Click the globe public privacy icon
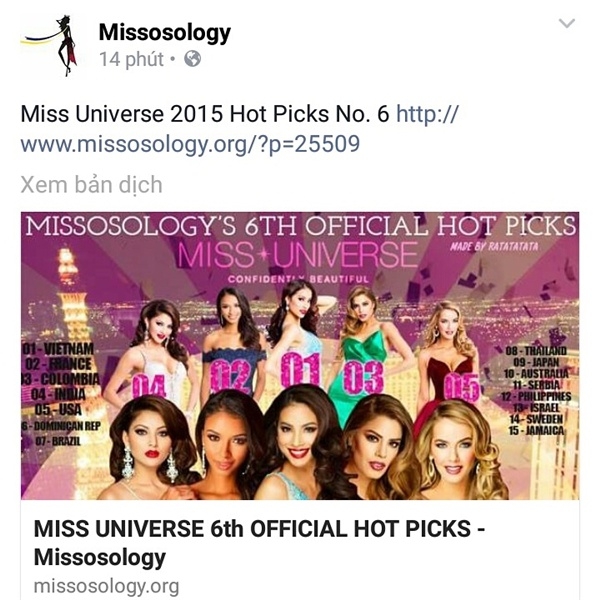Image resolution: width=600 pixels, height=600 pixels. tap(192, 59)
